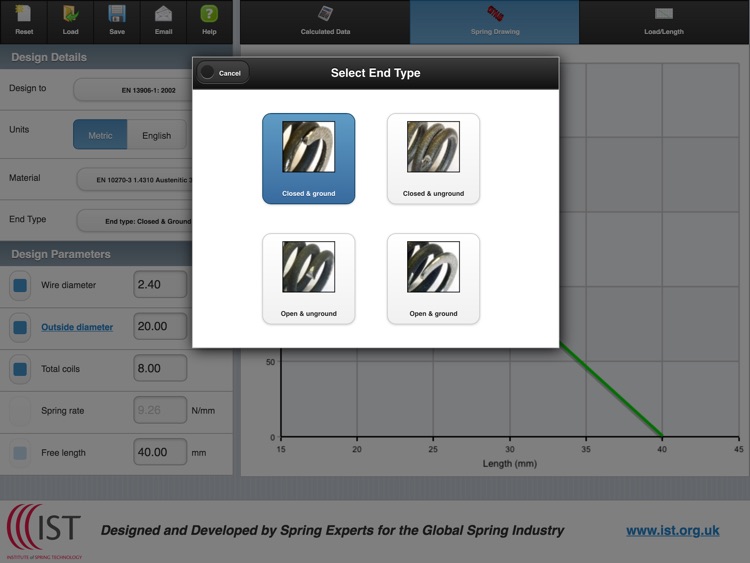The image size is (750, 563).
Task: Open the Design to standard dropdown
Action: (133, 90)
